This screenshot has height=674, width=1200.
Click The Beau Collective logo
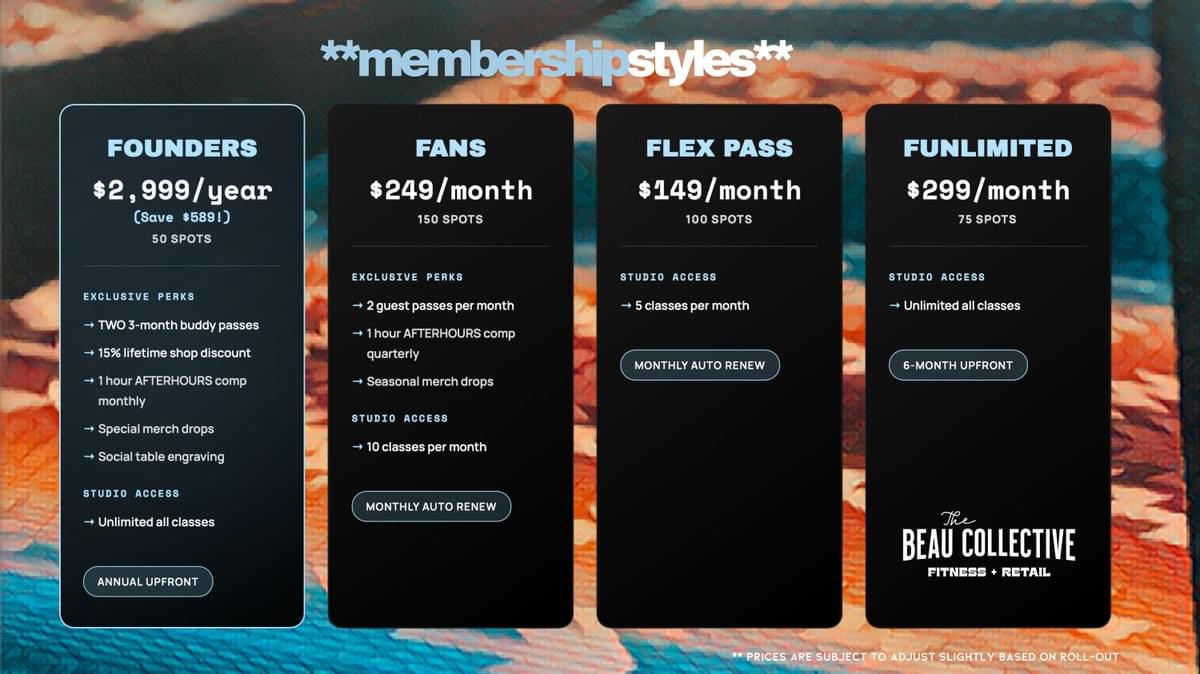coord(988,545)
